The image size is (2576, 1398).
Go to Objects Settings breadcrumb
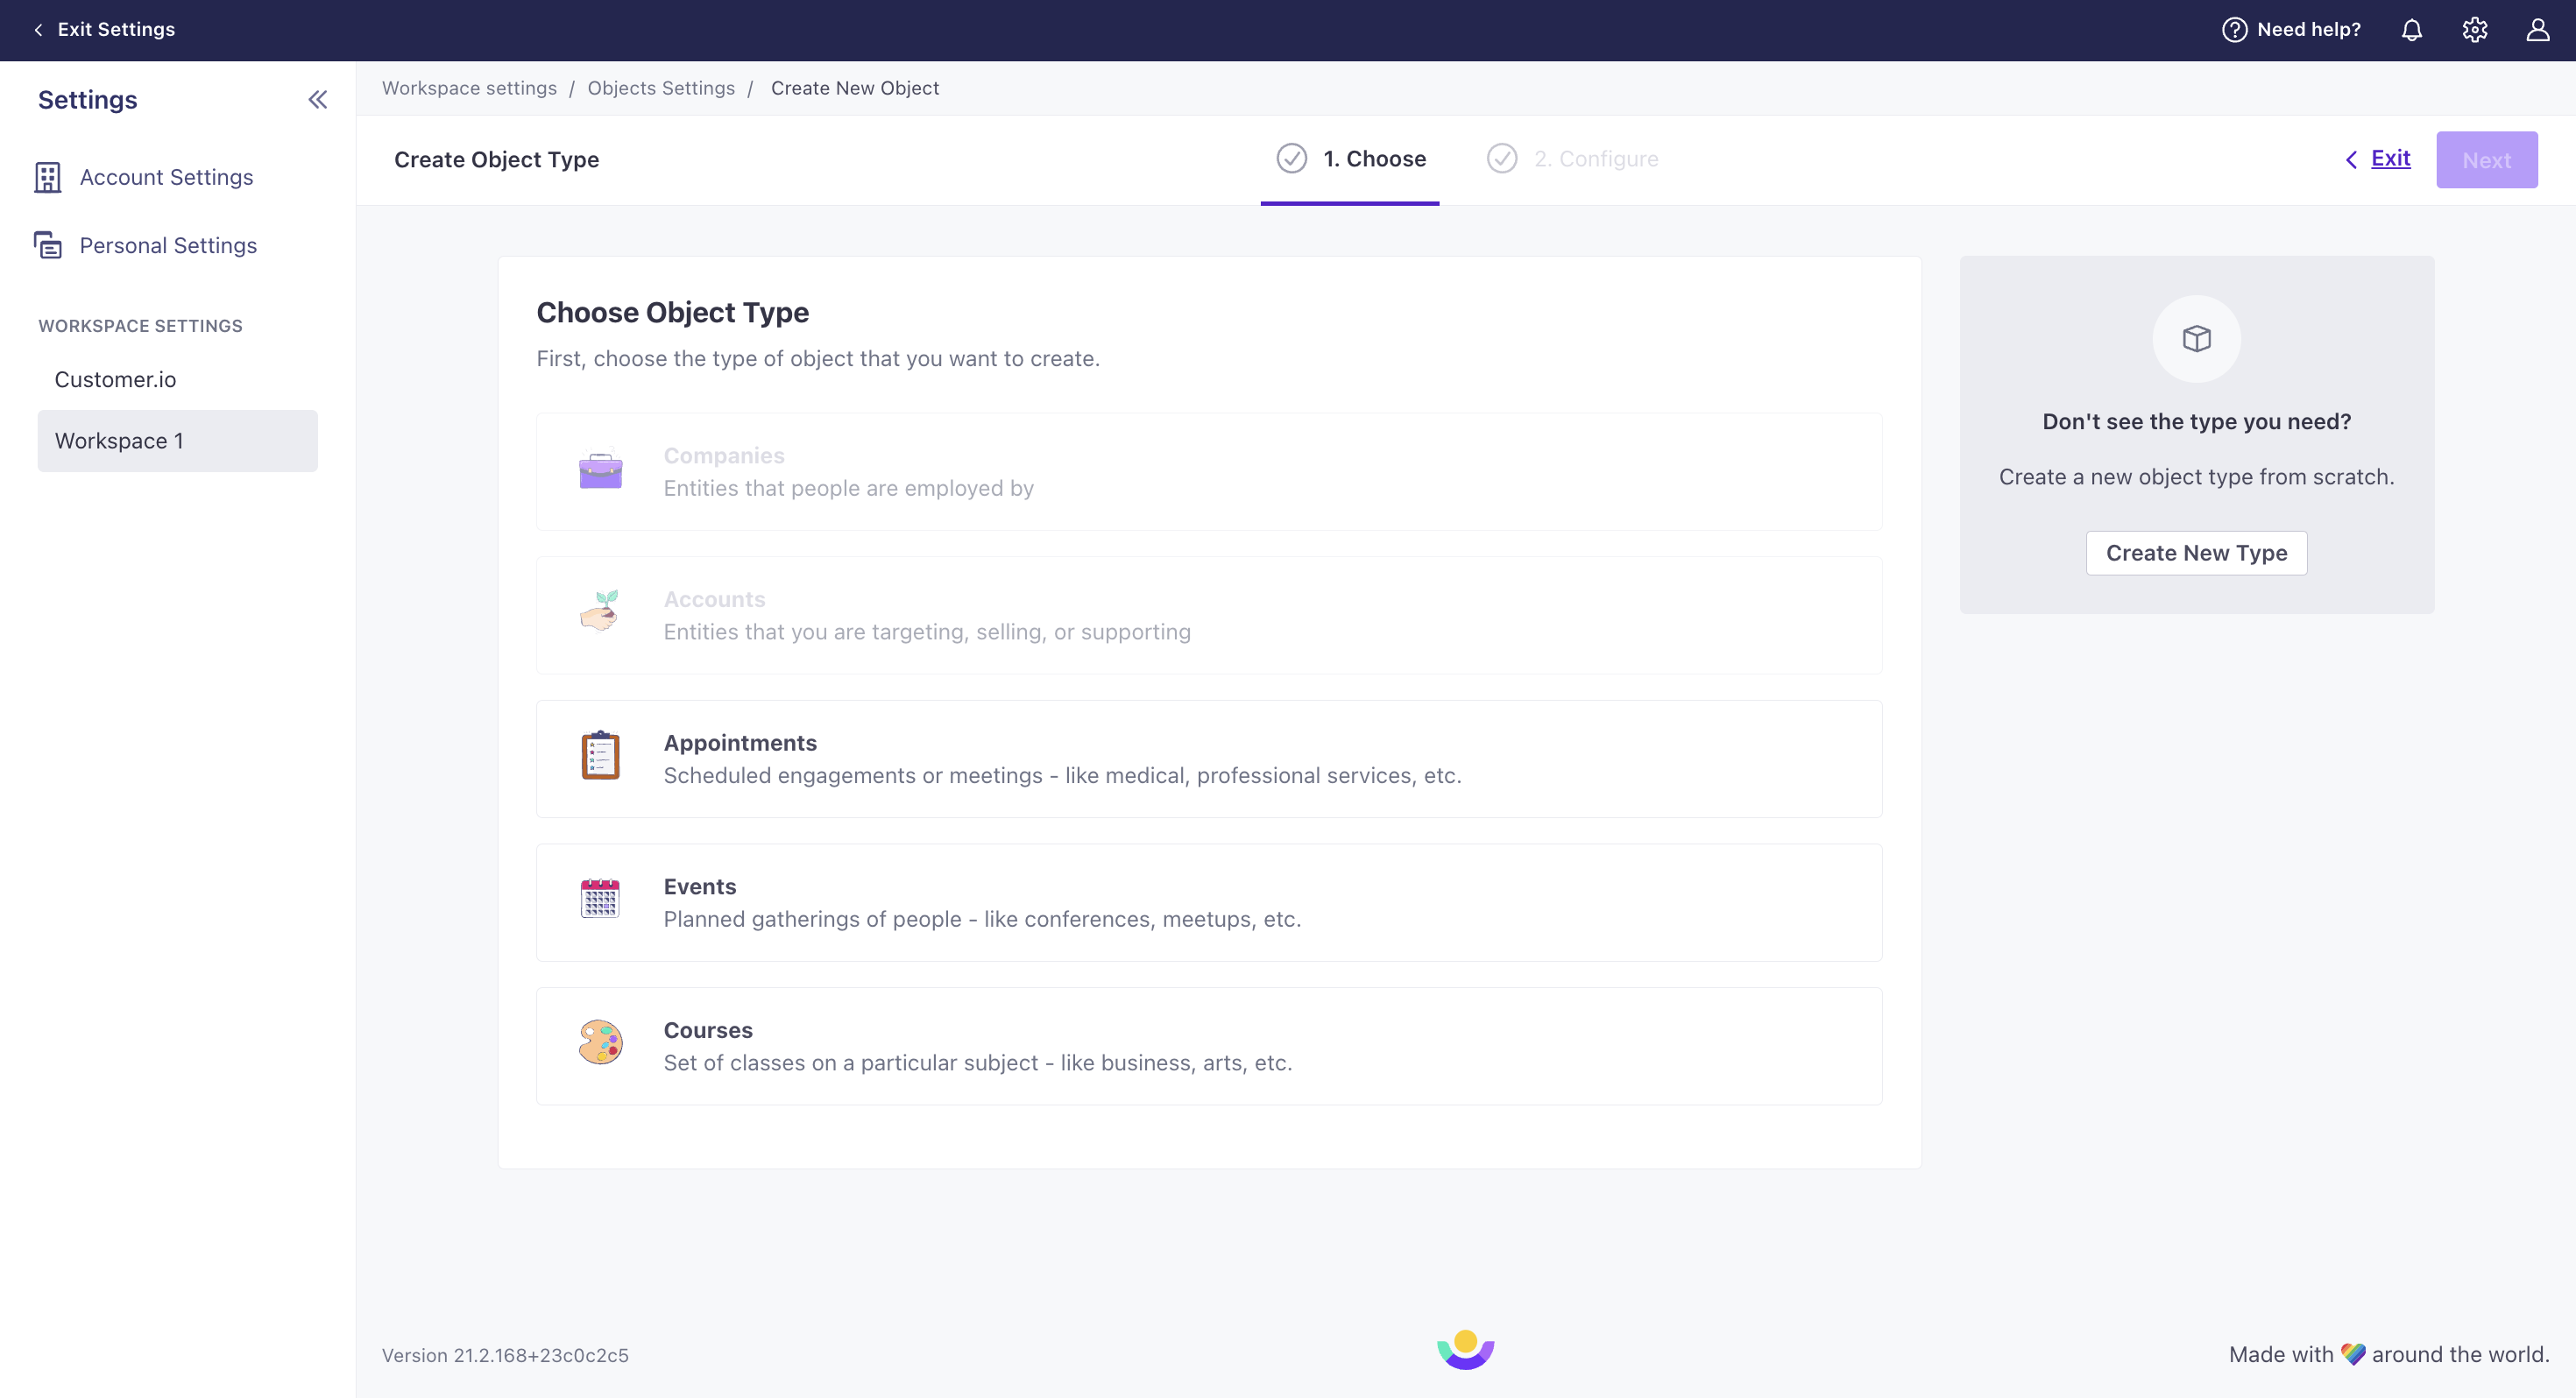[661, 88]
